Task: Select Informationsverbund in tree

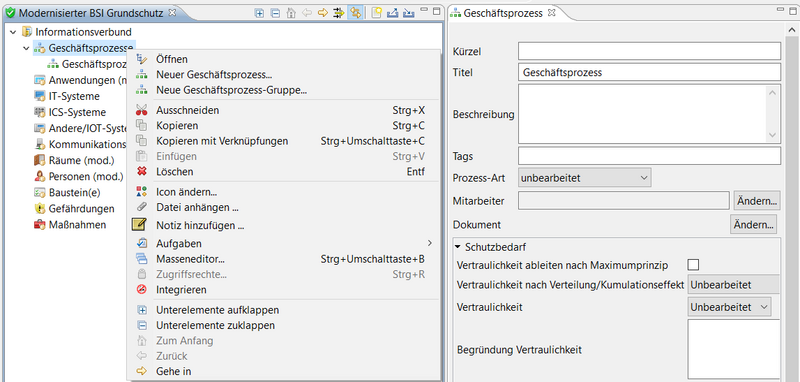Action: (x=83, y=32)
